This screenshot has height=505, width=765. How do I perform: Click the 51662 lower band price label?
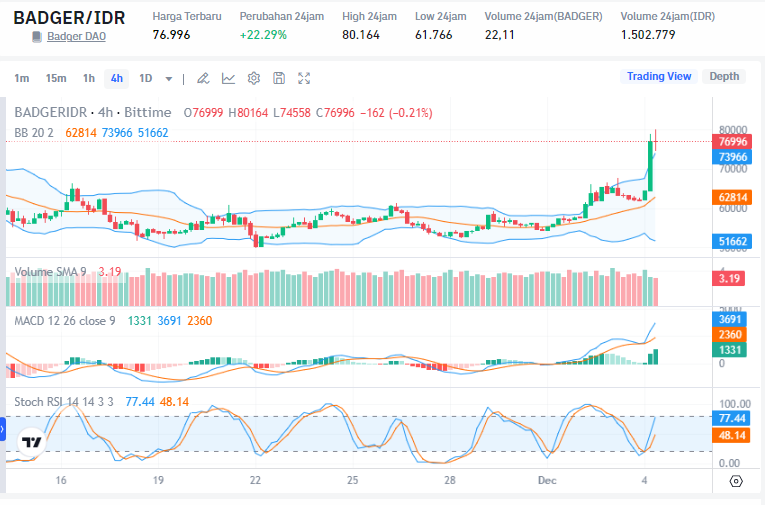732,242
